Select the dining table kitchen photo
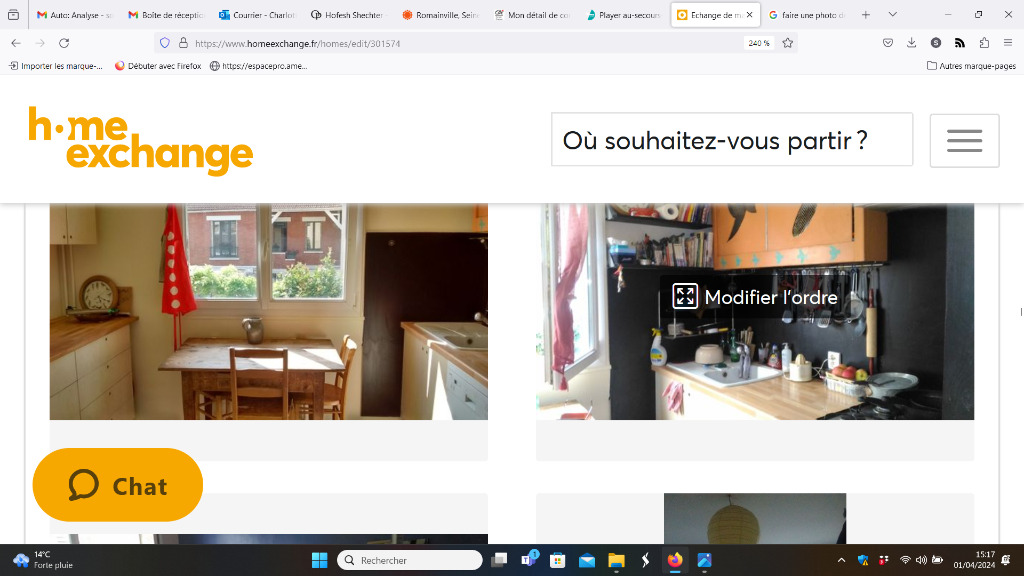This screenshot has width=1024, height=576. 268,312
